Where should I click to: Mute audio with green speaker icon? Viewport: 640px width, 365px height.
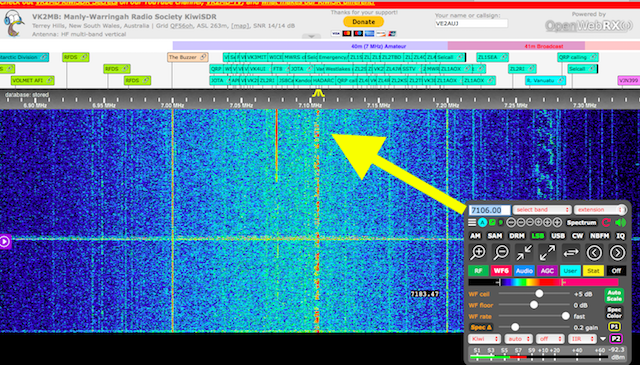point(620,223)
